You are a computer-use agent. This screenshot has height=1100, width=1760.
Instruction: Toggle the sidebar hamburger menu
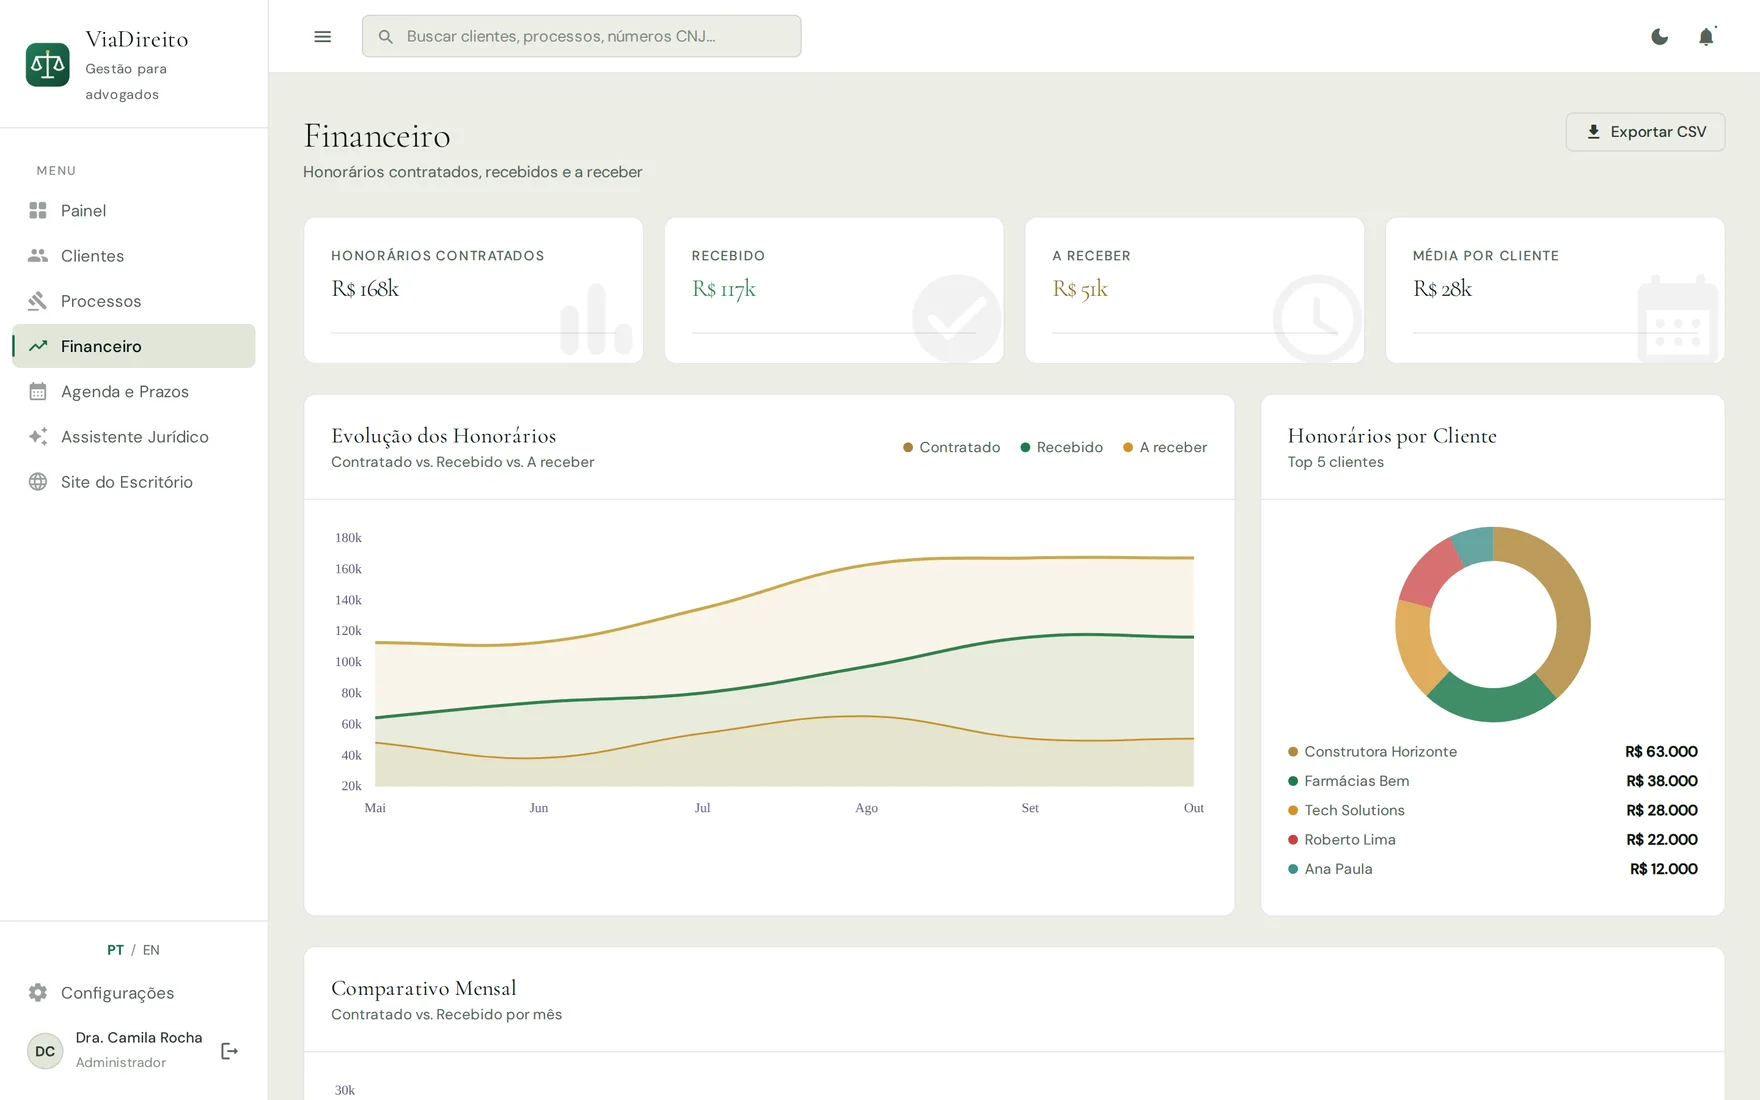(322, 37)
